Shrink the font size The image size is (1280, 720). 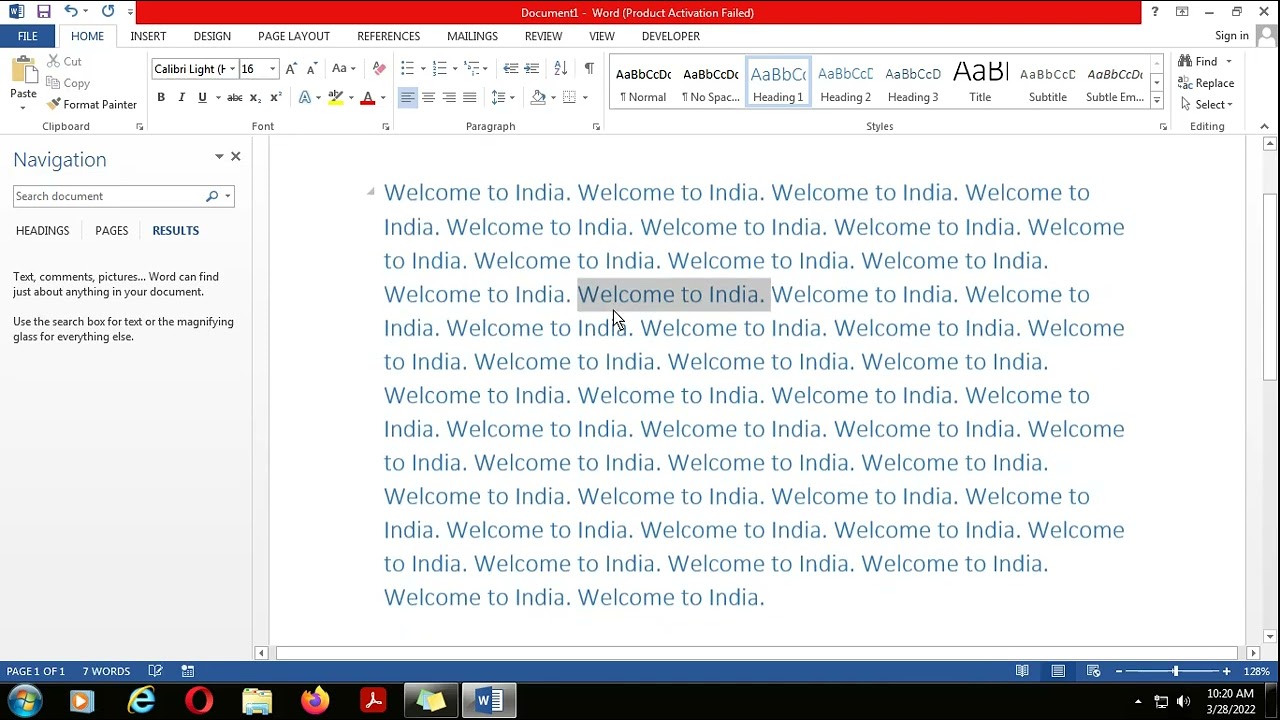coord(312,68)
